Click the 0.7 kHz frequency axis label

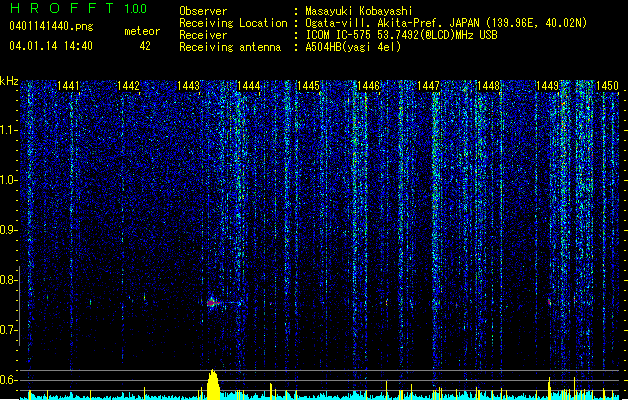pyautogui.click(x=9, y=330)
